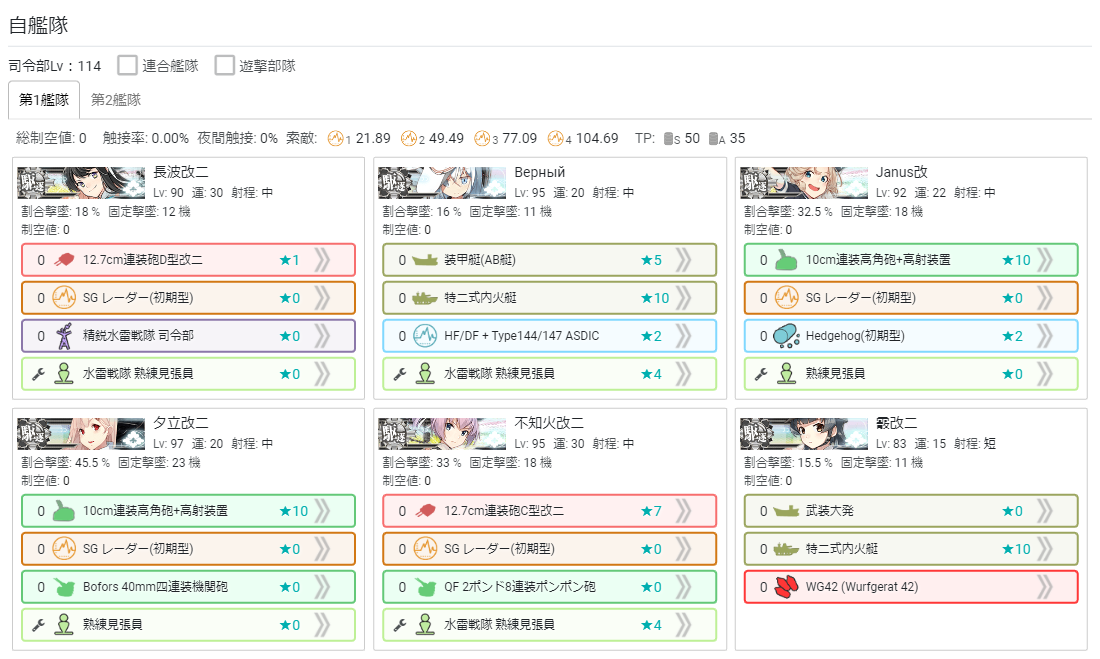1100x659 pixels.
Task: Click the TP S-rank value 50
Action: [x=692, y=138]
